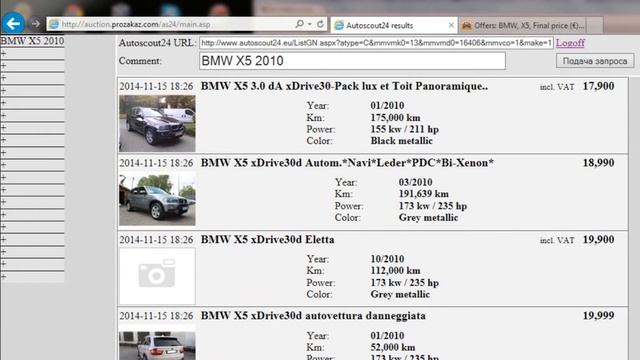The height and width of the screenshot is (360, 640).
Task: Open the white BMW X5 car thumbnail
Action: (157, 345)
